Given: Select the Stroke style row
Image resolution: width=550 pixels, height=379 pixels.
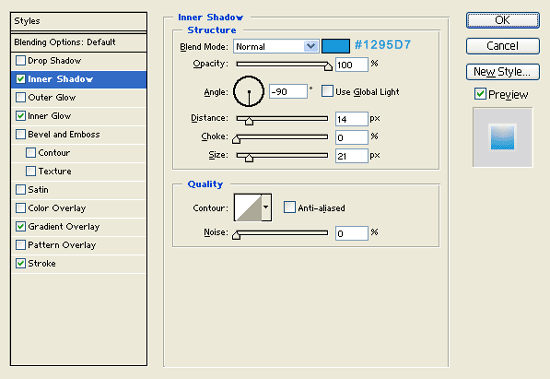Looking at the screenshot, I should point(79,264).
